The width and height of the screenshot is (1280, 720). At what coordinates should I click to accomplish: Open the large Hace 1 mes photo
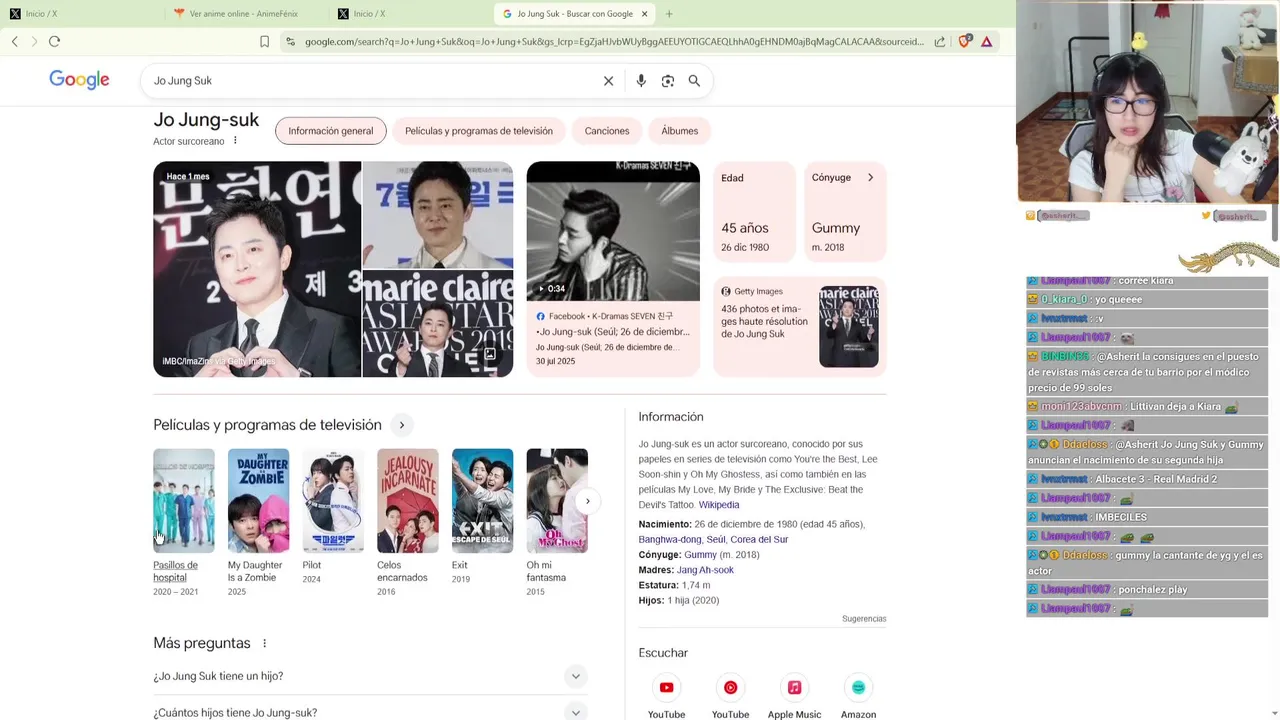point(257,269)
